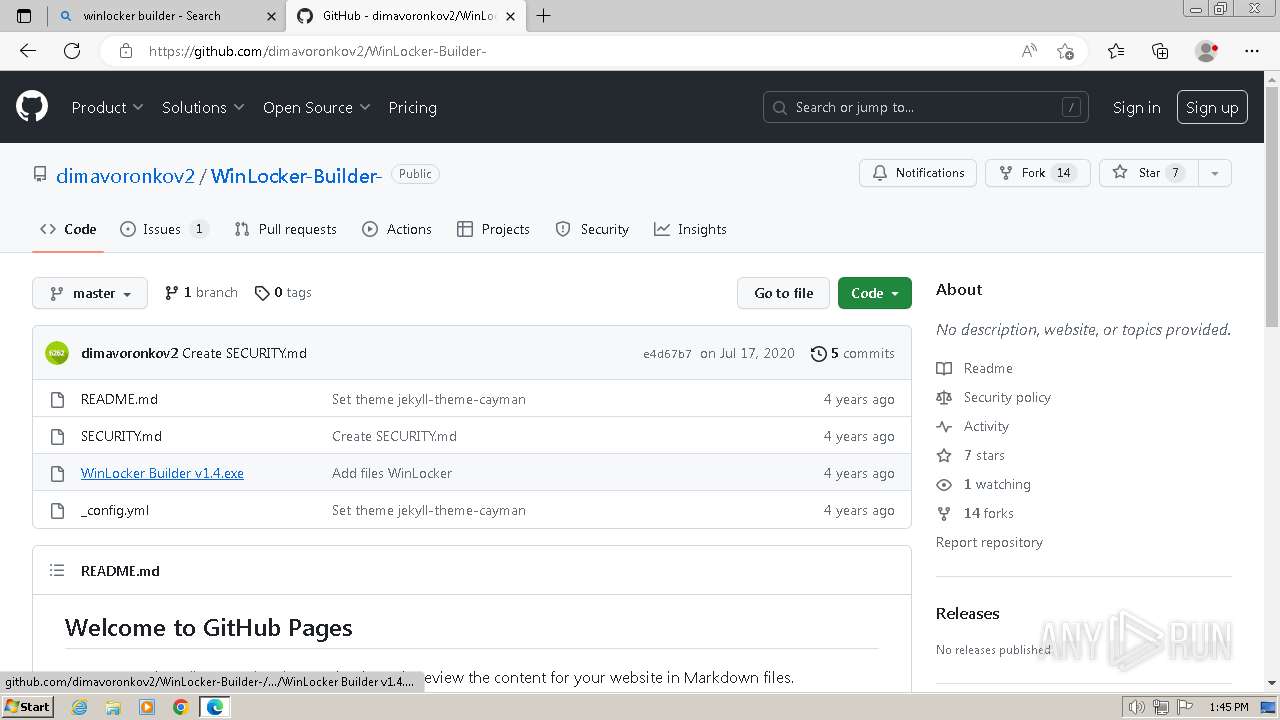Expand the Product menu
This screenshot has height=720, width=1280.
(x=107, y=107)
